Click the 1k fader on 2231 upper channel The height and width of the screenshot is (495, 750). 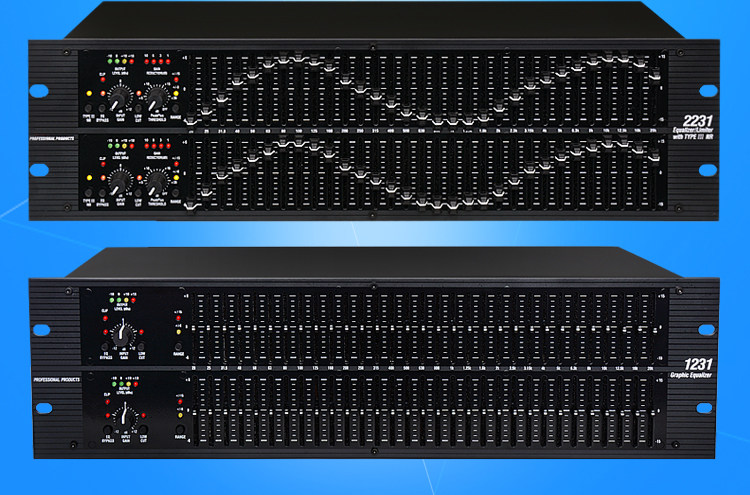pos(454,121)
